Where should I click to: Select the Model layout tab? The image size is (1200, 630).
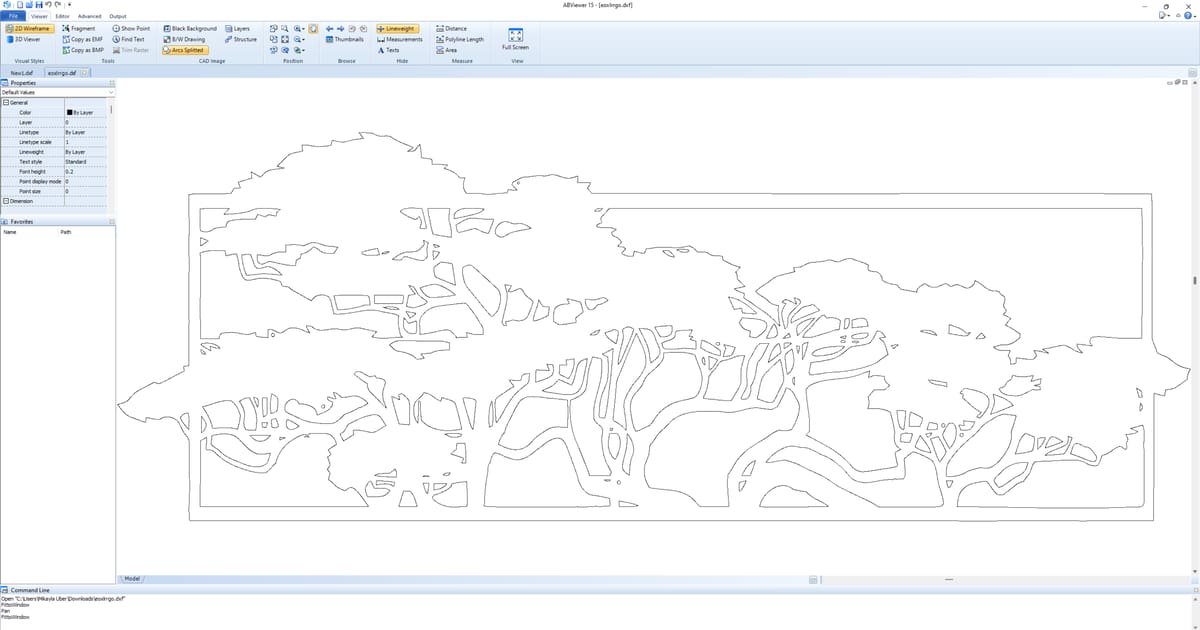(132, 578)
